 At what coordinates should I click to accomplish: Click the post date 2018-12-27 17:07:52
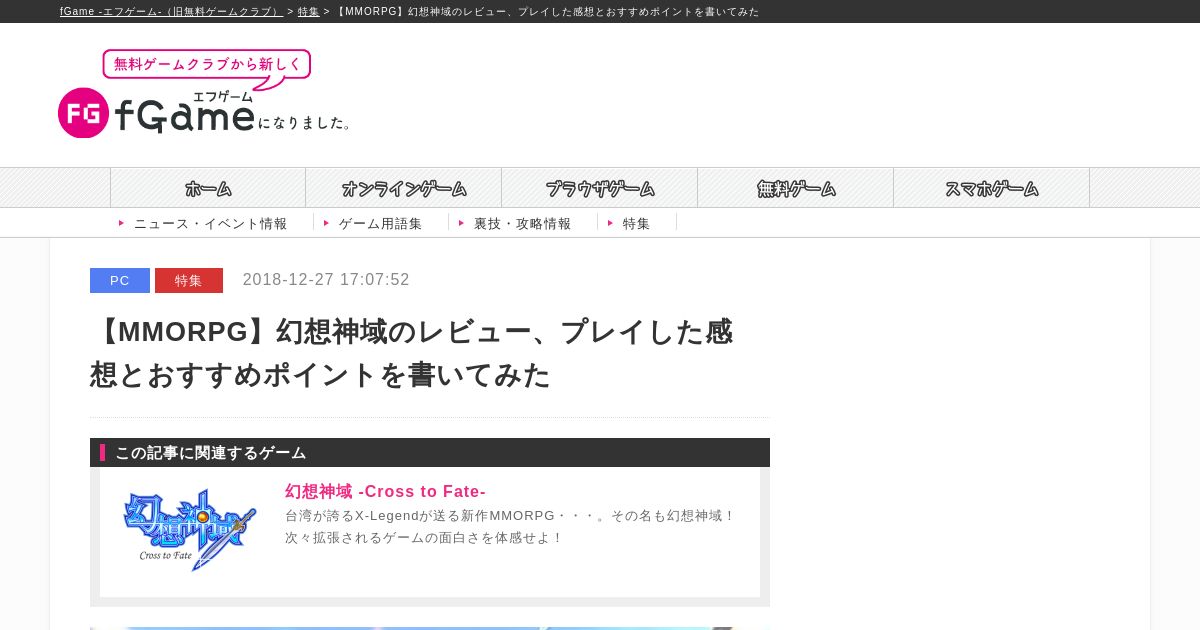[x=326, y=280]
